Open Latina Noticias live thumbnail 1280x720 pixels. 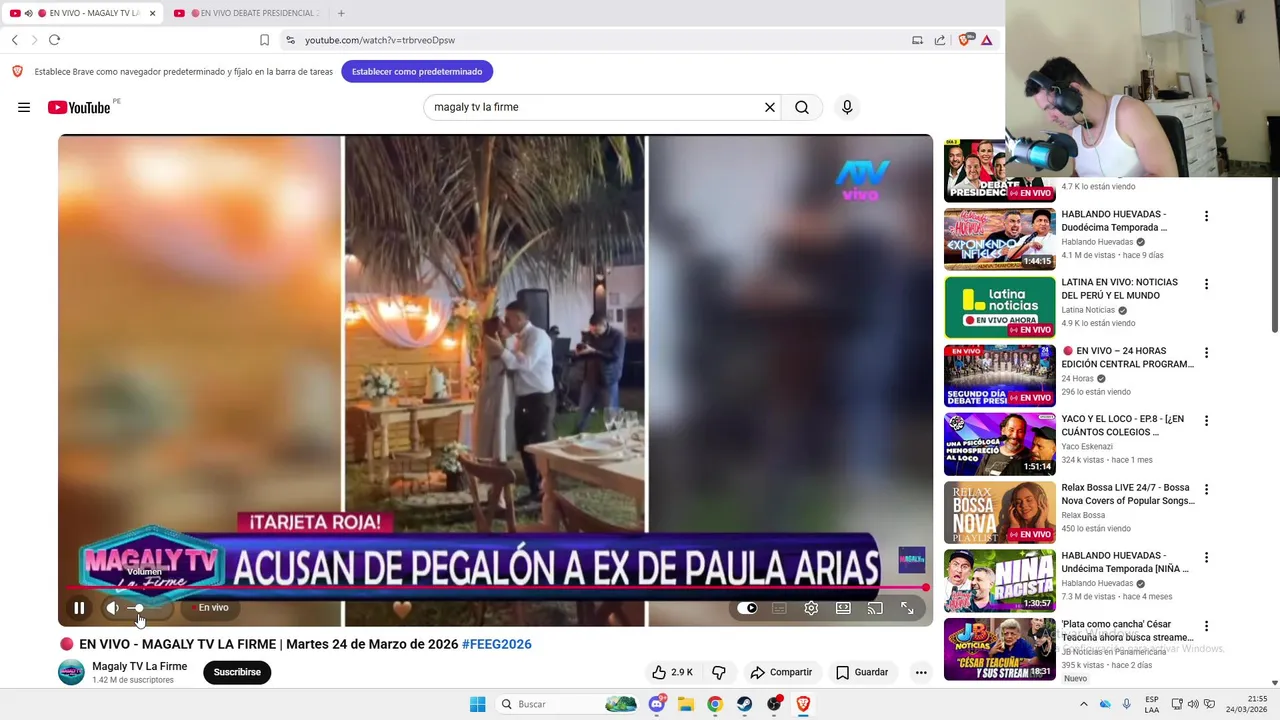[x=1000, y=307]
